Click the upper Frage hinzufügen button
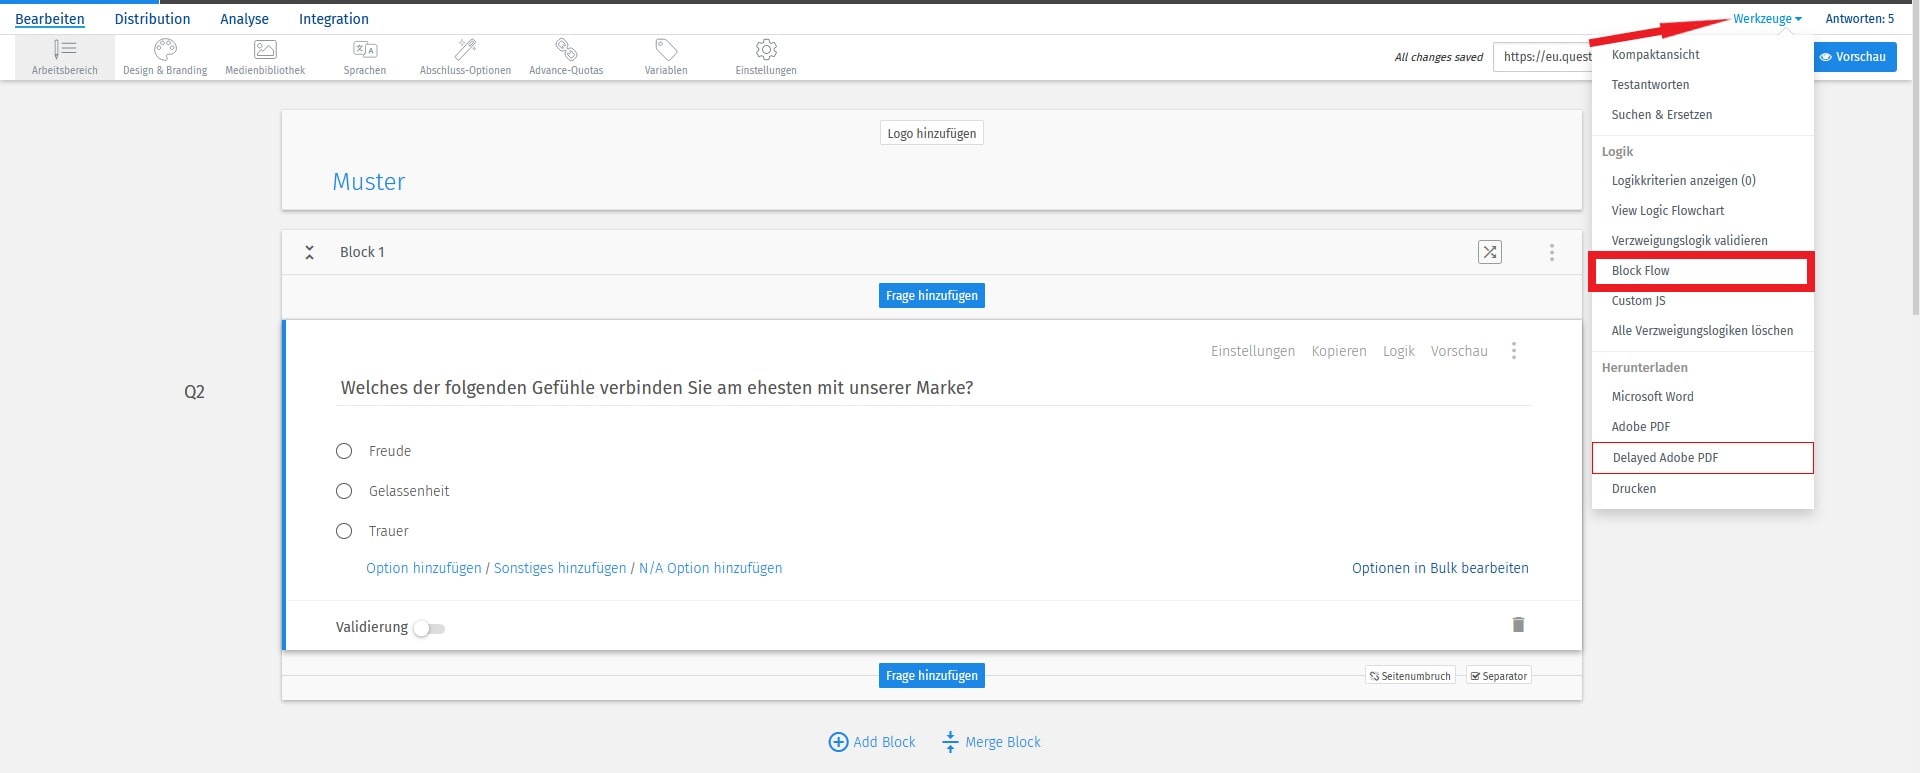The width and height of the screenshot is (1920, 773). (932, 296)
